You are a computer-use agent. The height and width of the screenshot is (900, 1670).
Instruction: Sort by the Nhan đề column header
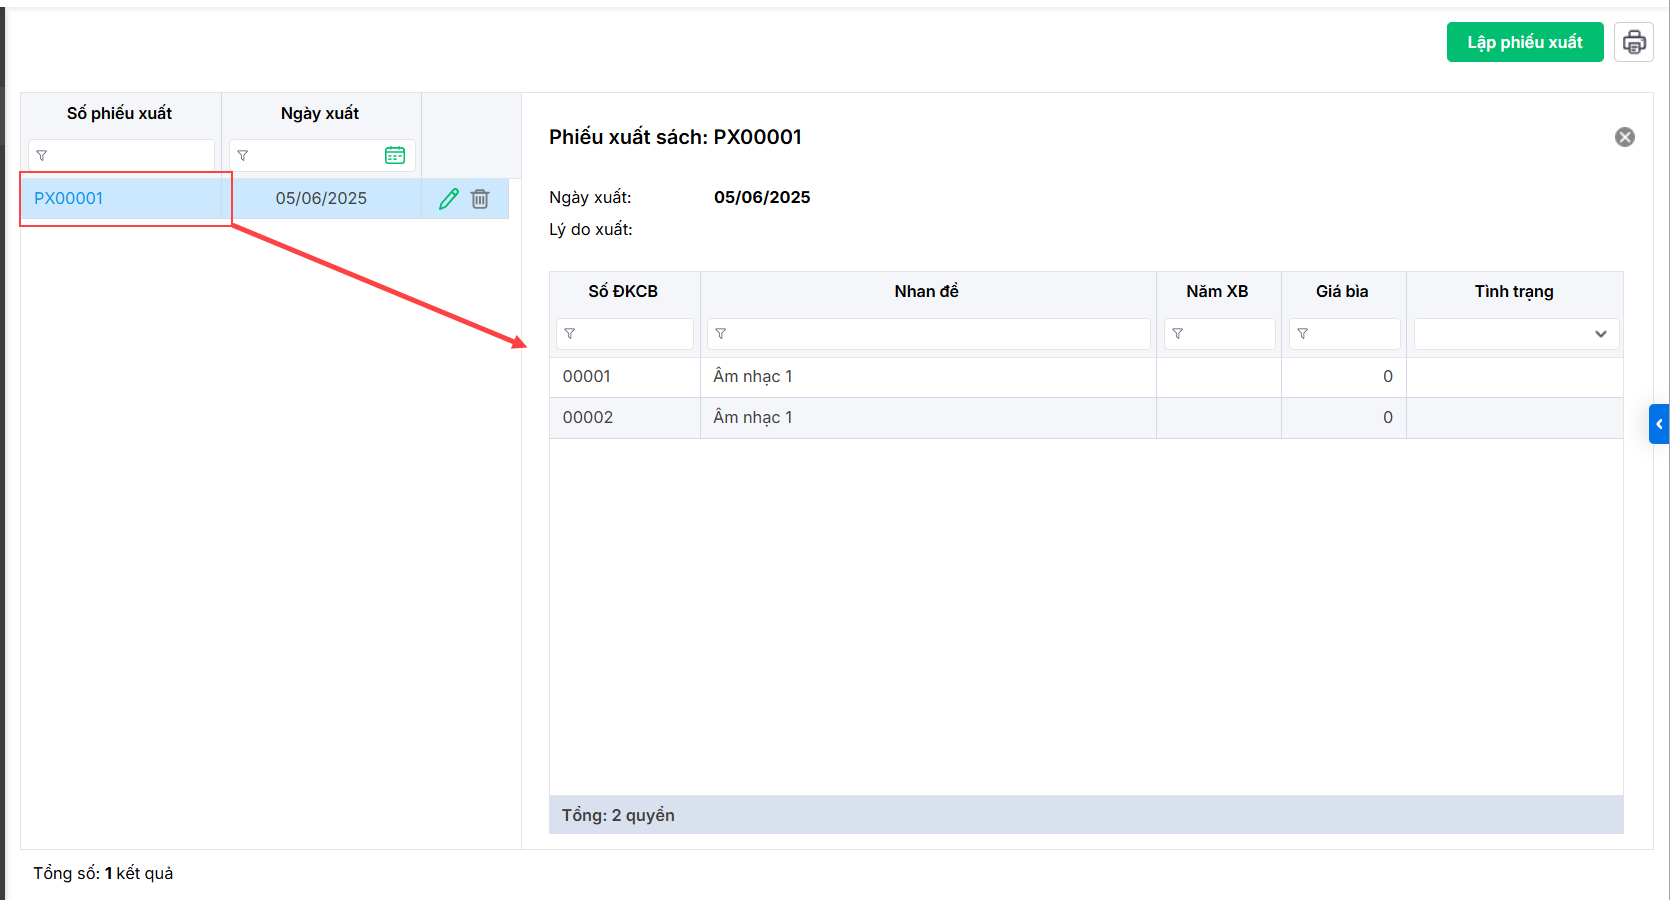[927, 291]
